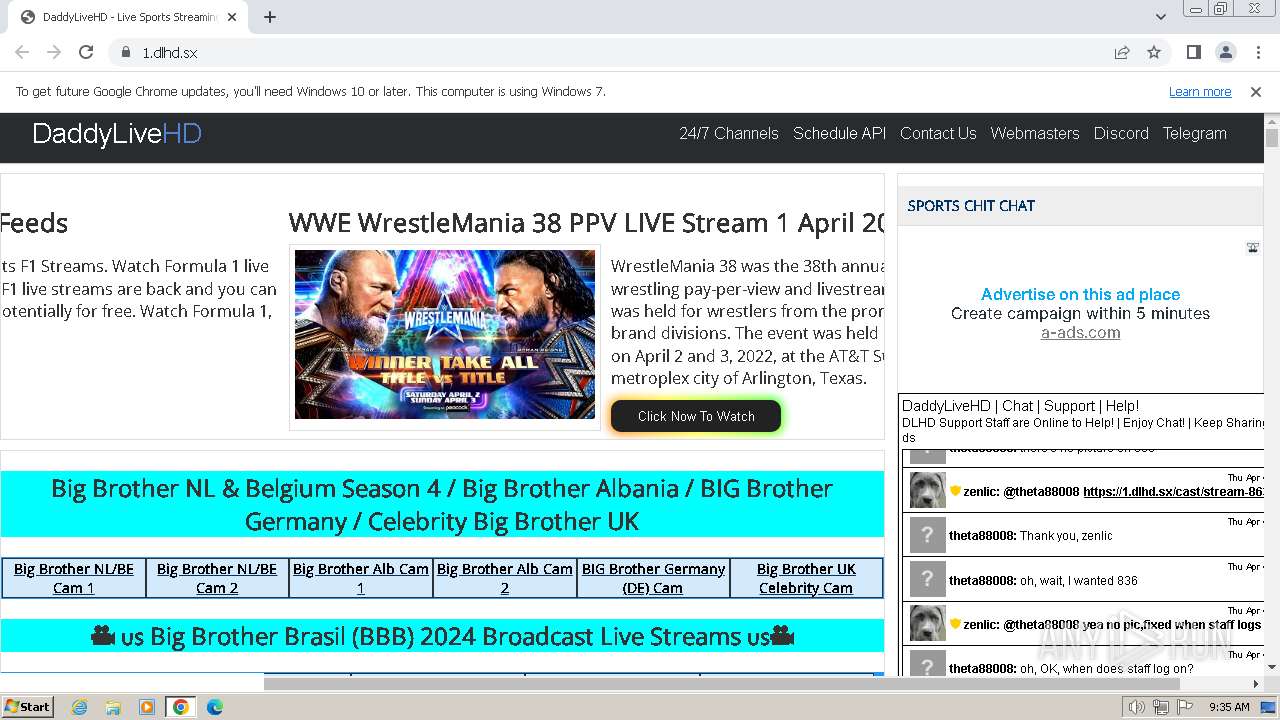The image size is (1280, 720).
Task: Bookmark this page with the star icon
Action: pyautogui.click(x=1154, y=52)
